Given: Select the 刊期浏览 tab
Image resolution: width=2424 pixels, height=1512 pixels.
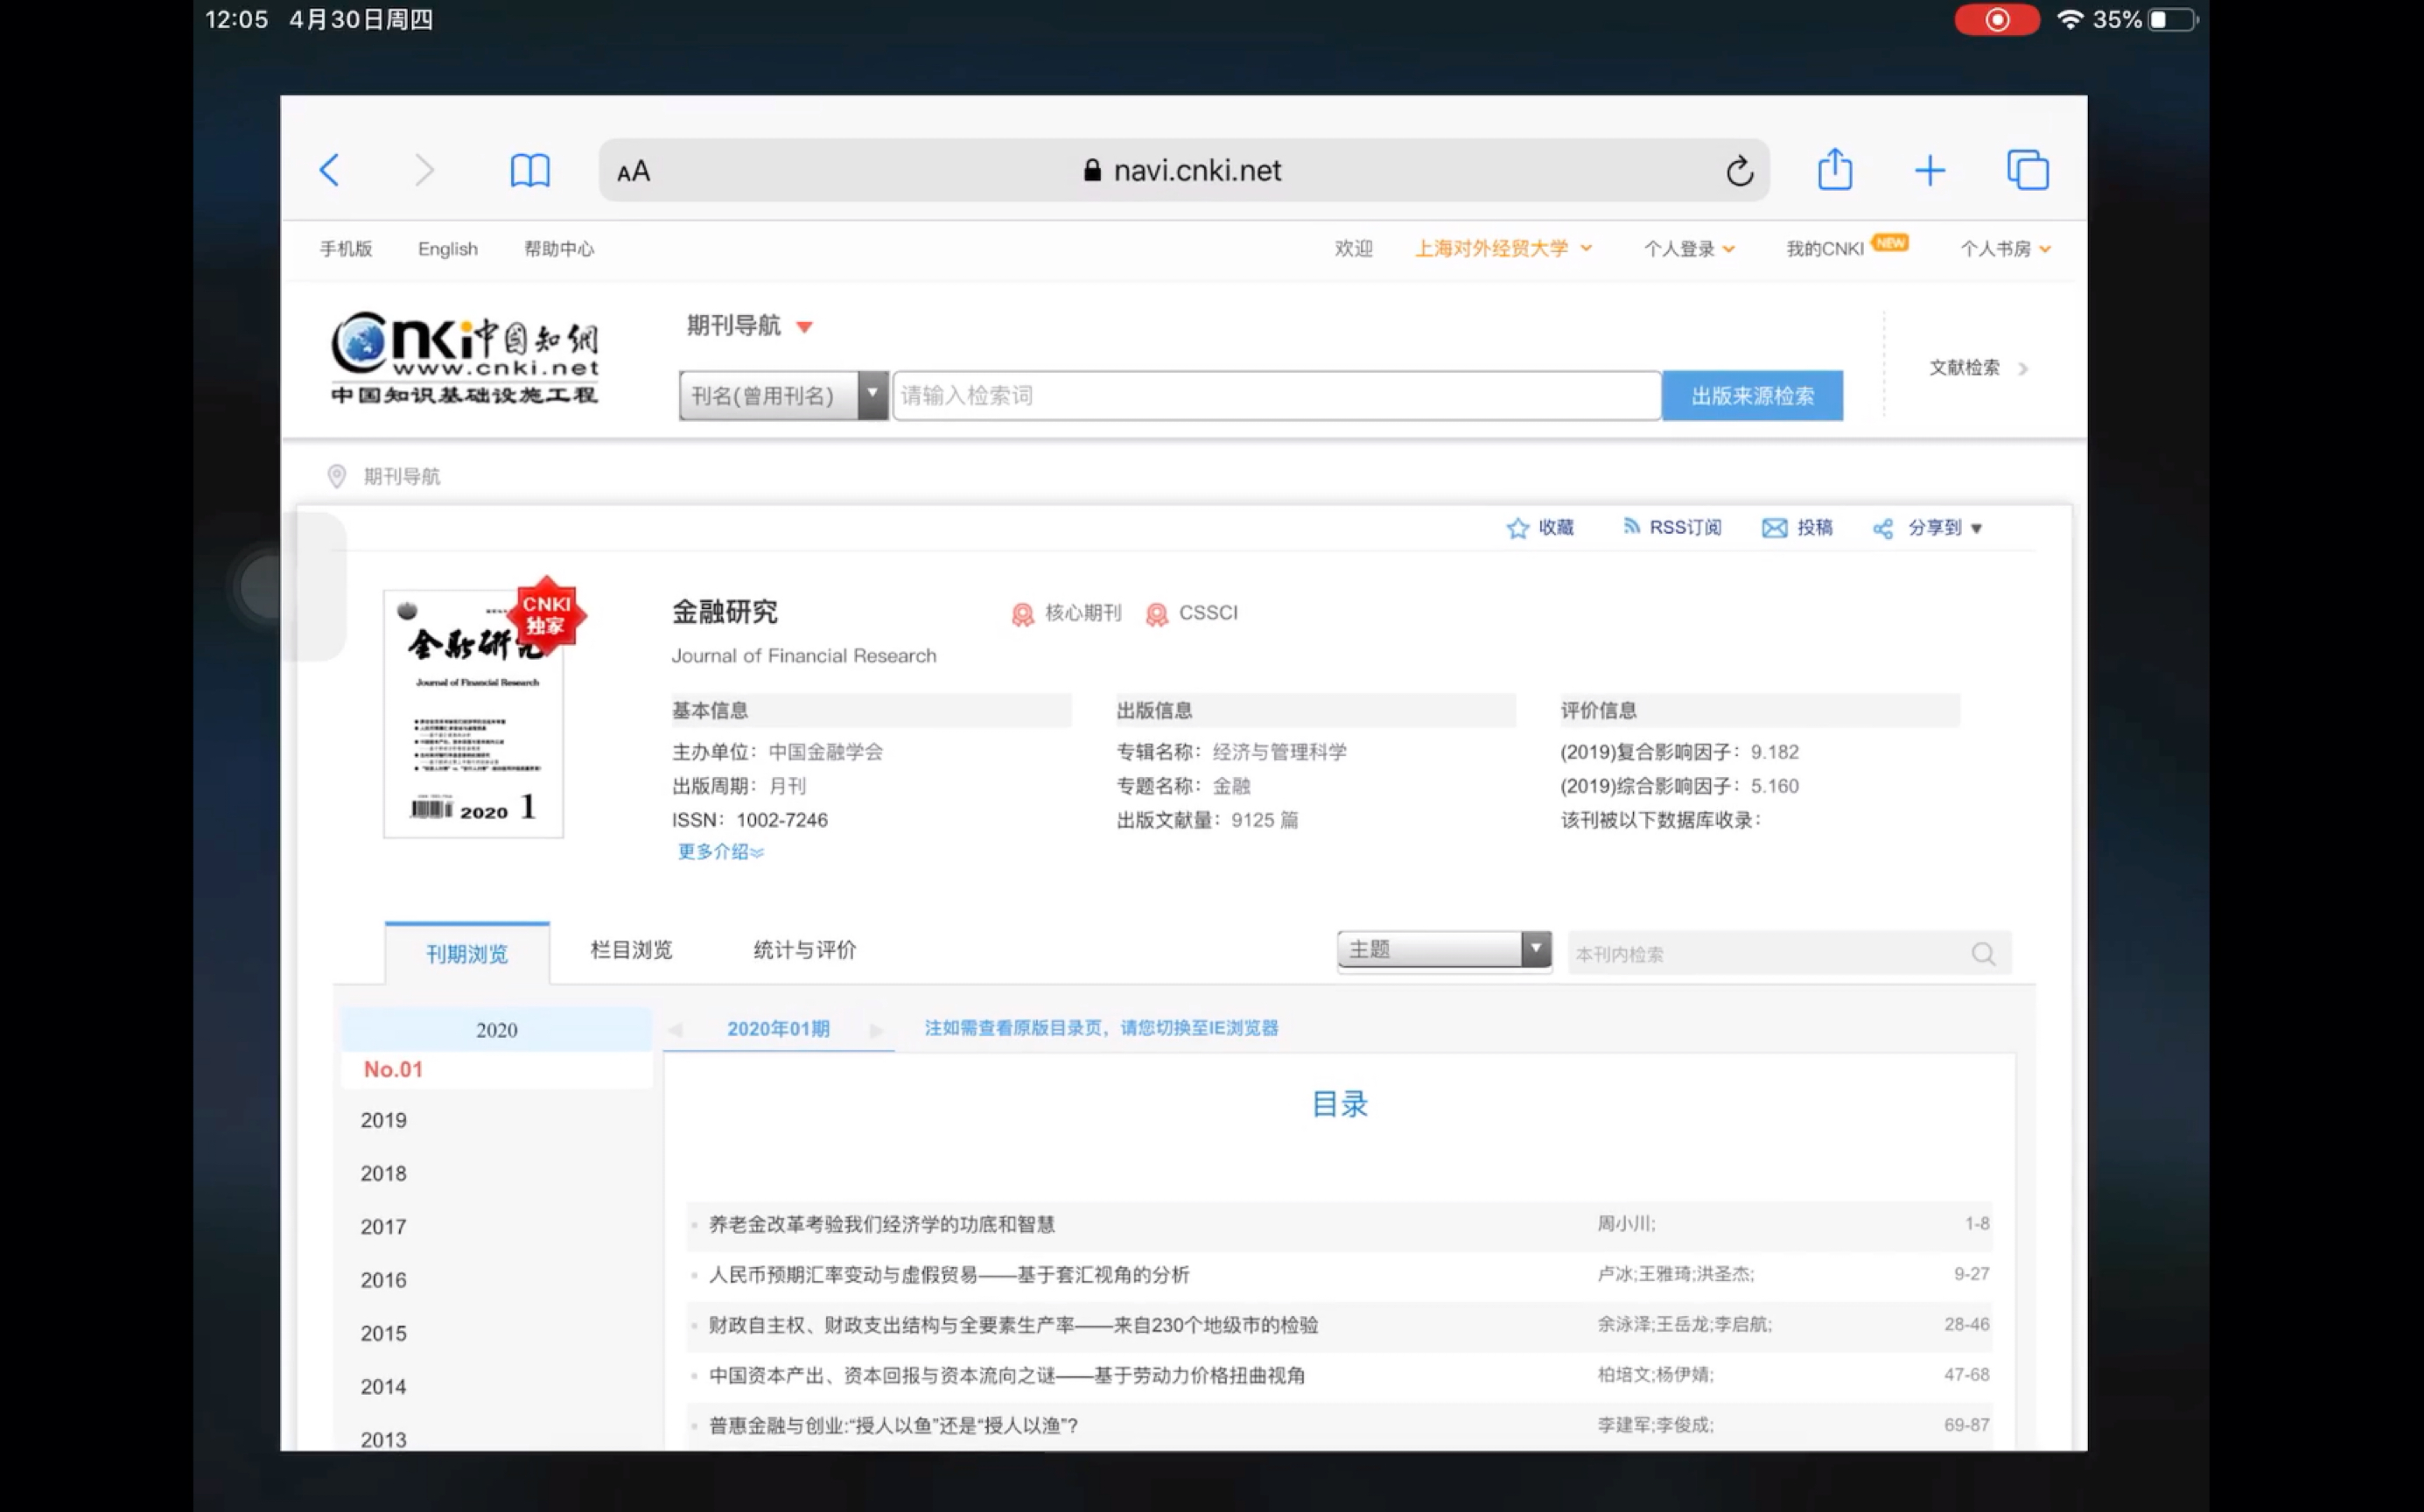Looking at the screenshot, I should [467, 953].
